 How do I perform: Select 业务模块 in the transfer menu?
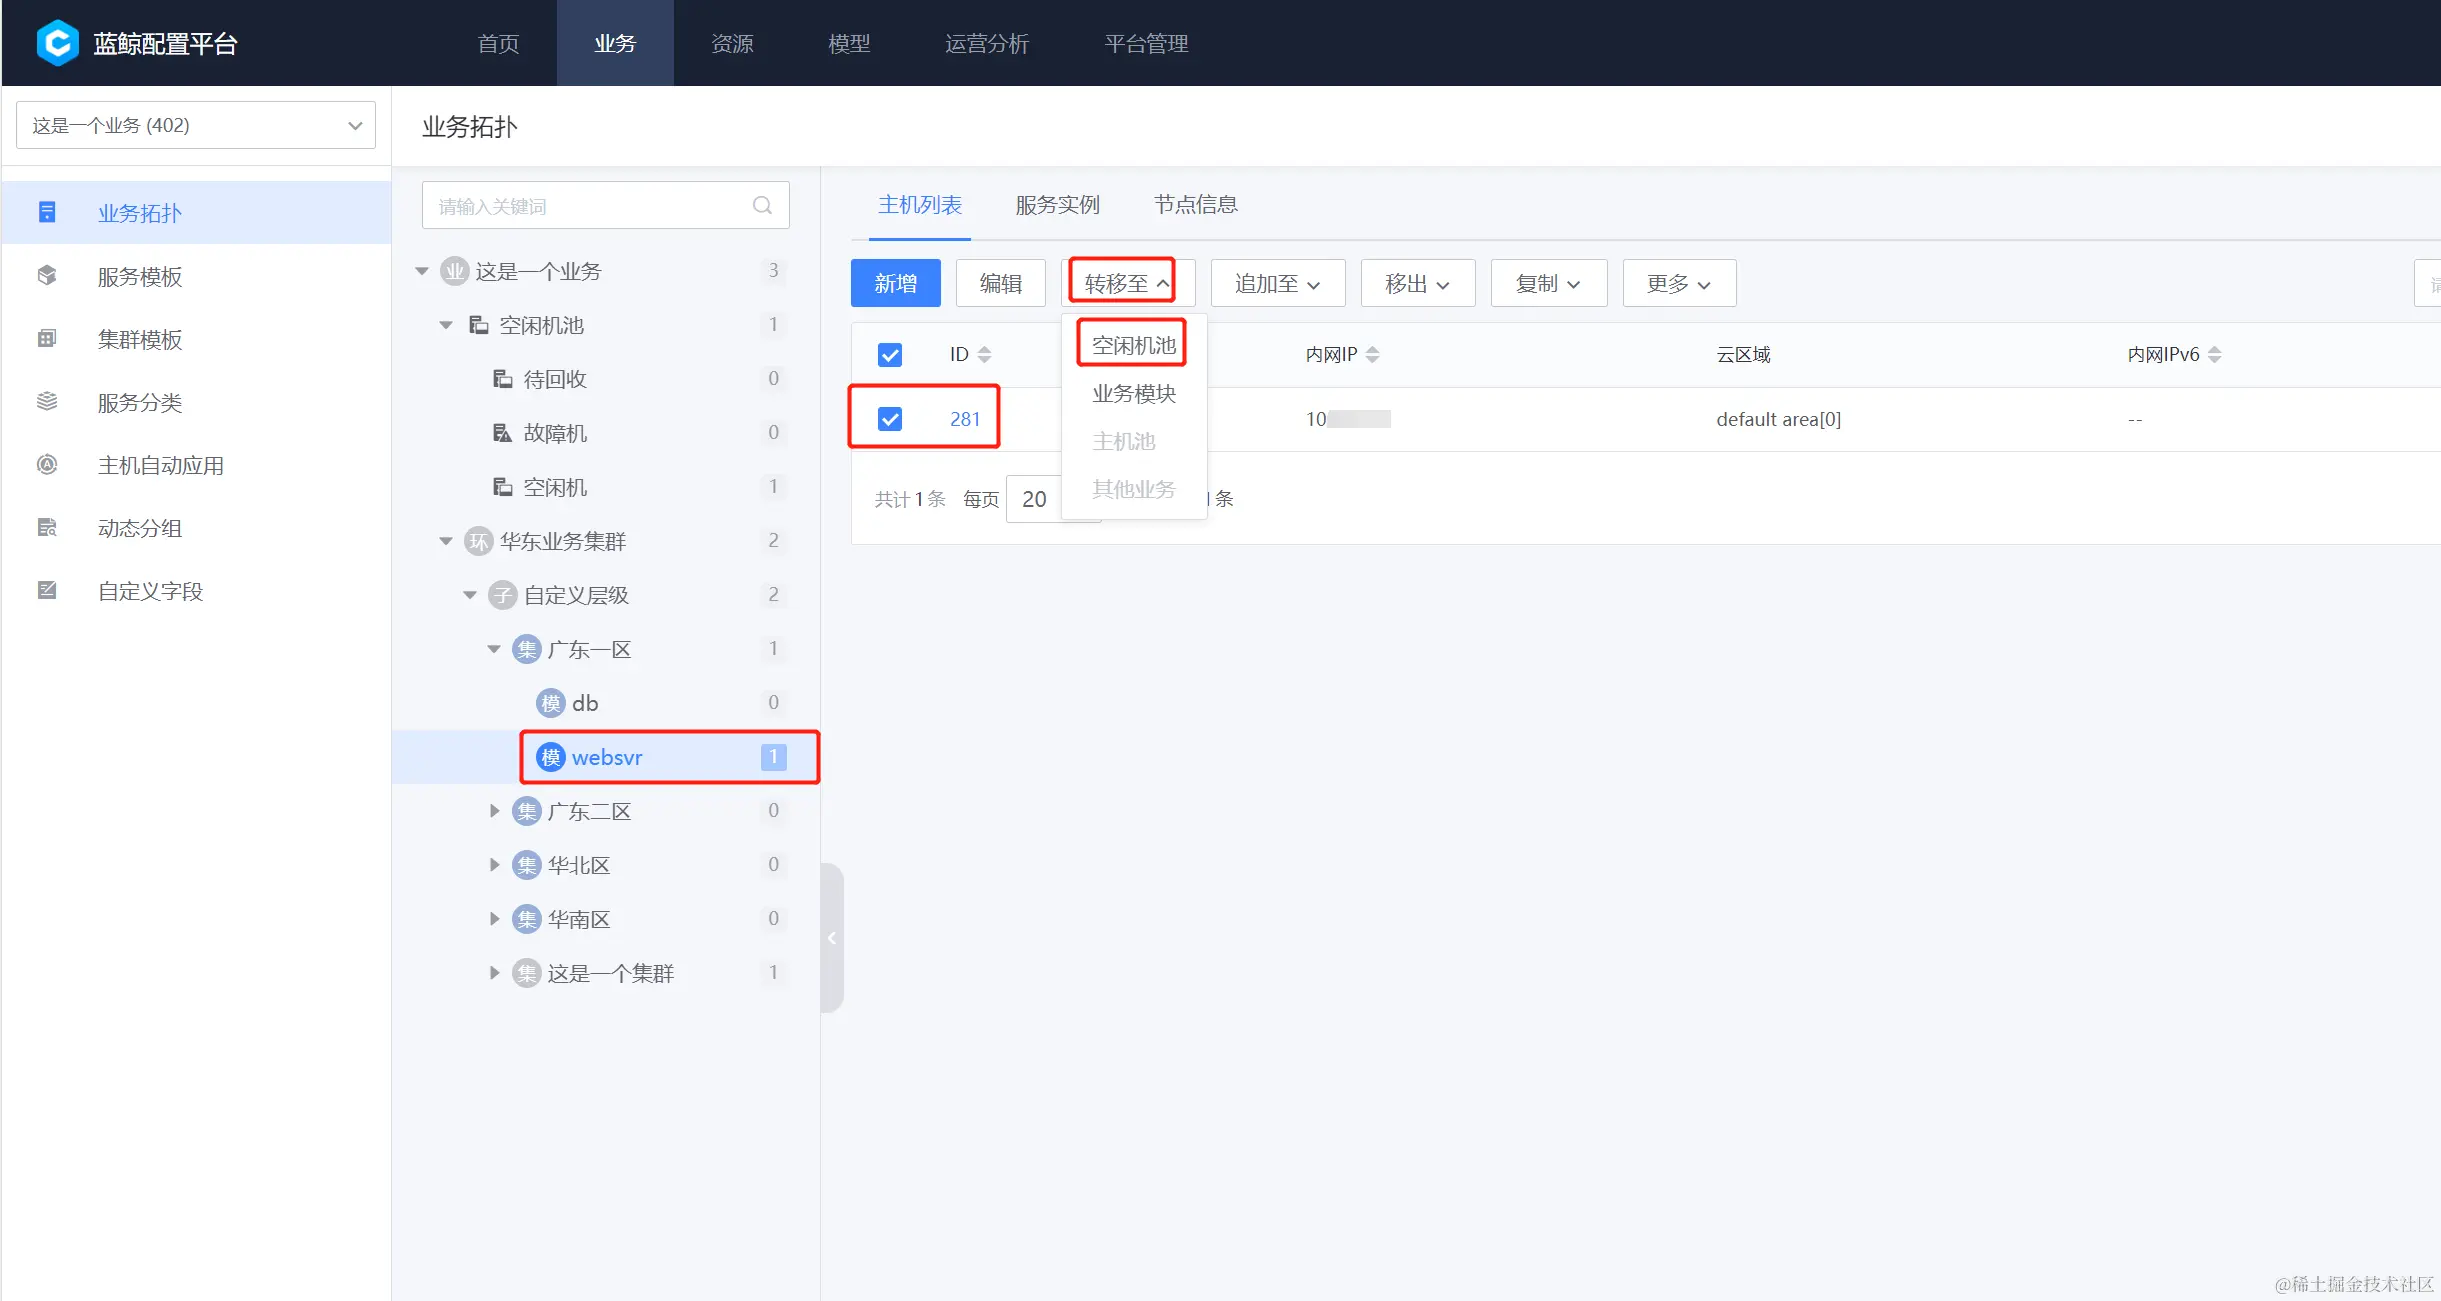click(x=1134, y=393)
